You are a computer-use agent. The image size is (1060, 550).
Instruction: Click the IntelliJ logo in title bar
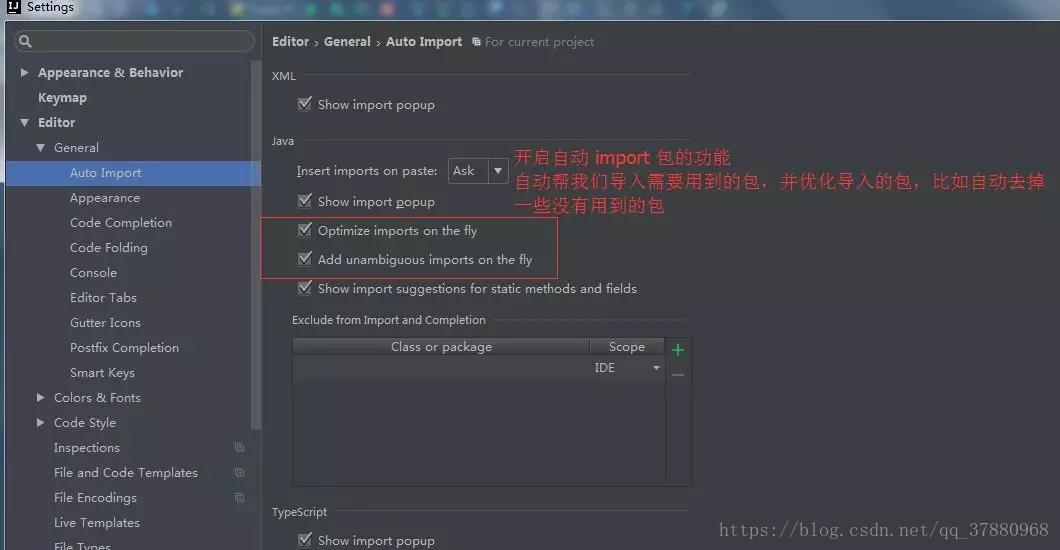pyautogui.click(x=14, y=7)
